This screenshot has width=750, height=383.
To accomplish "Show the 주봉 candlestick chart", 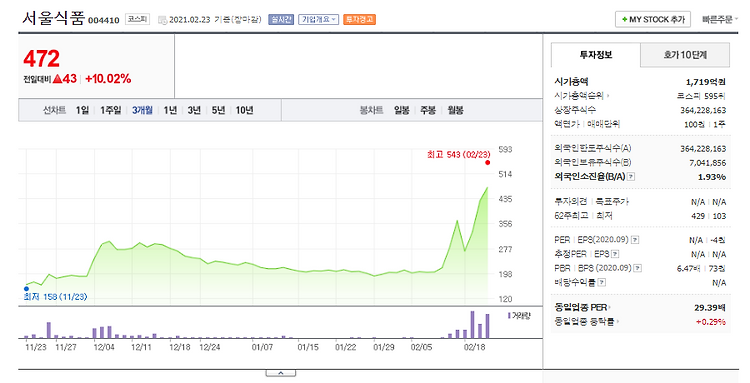I will pyautogui.click(x=428, y=110).
